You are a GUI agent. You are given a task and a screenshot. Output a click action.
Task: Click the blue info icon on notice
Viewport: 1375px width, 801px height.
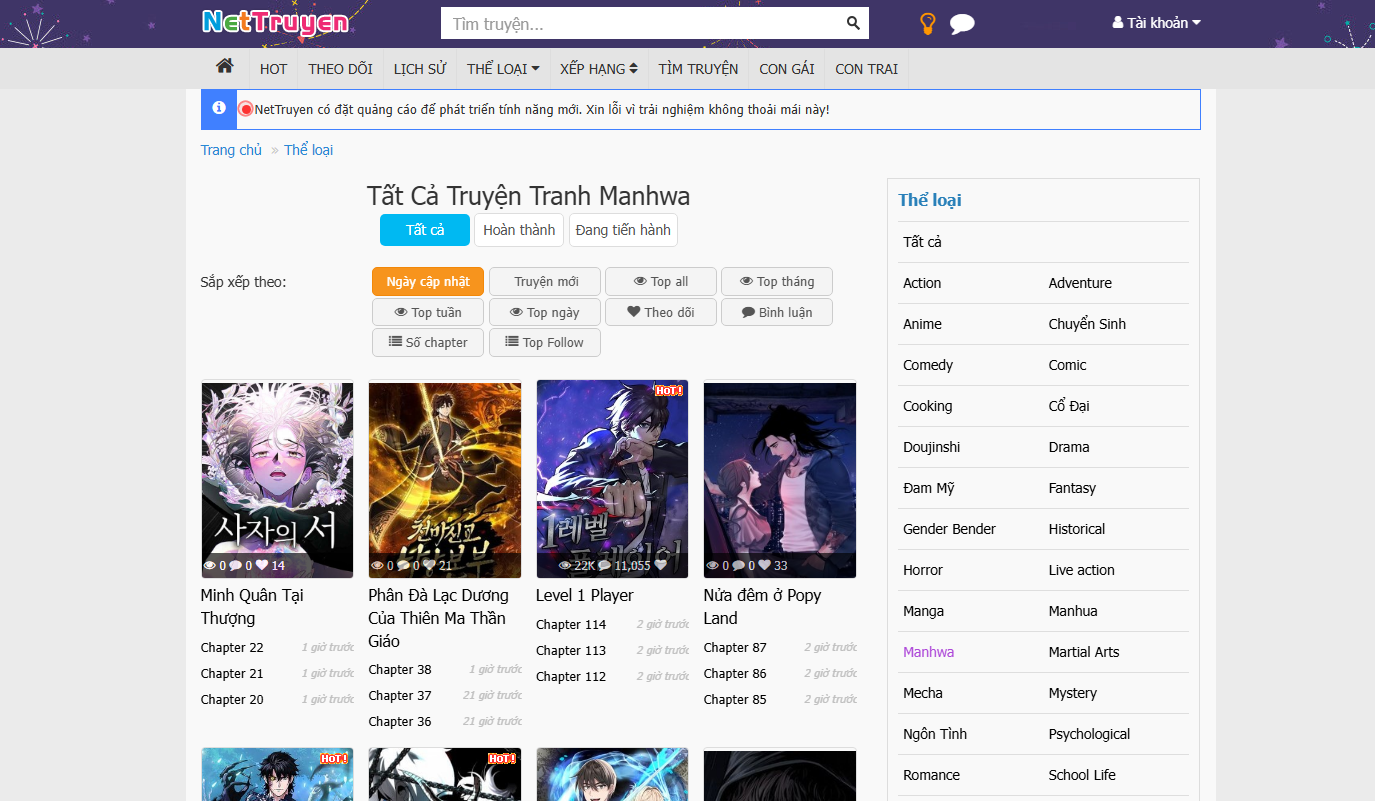pyautogui.click(x=219, y=109)
